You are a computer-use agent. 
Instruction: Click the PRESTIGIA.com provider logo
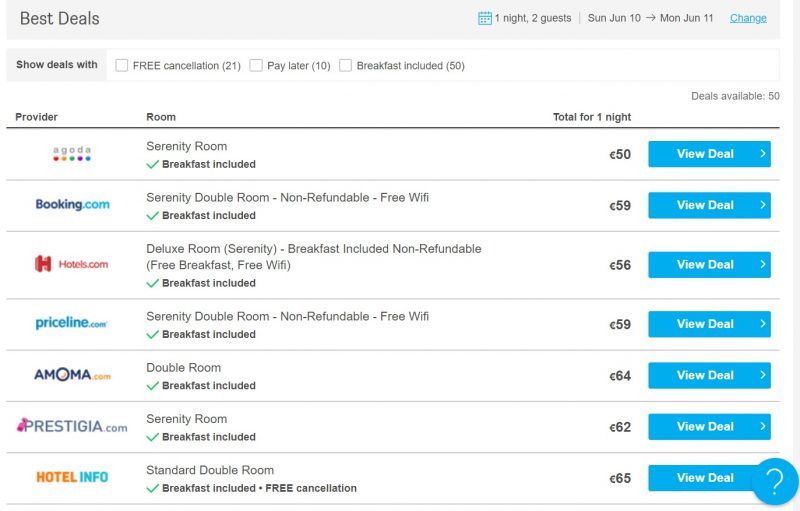pos(72,426)
